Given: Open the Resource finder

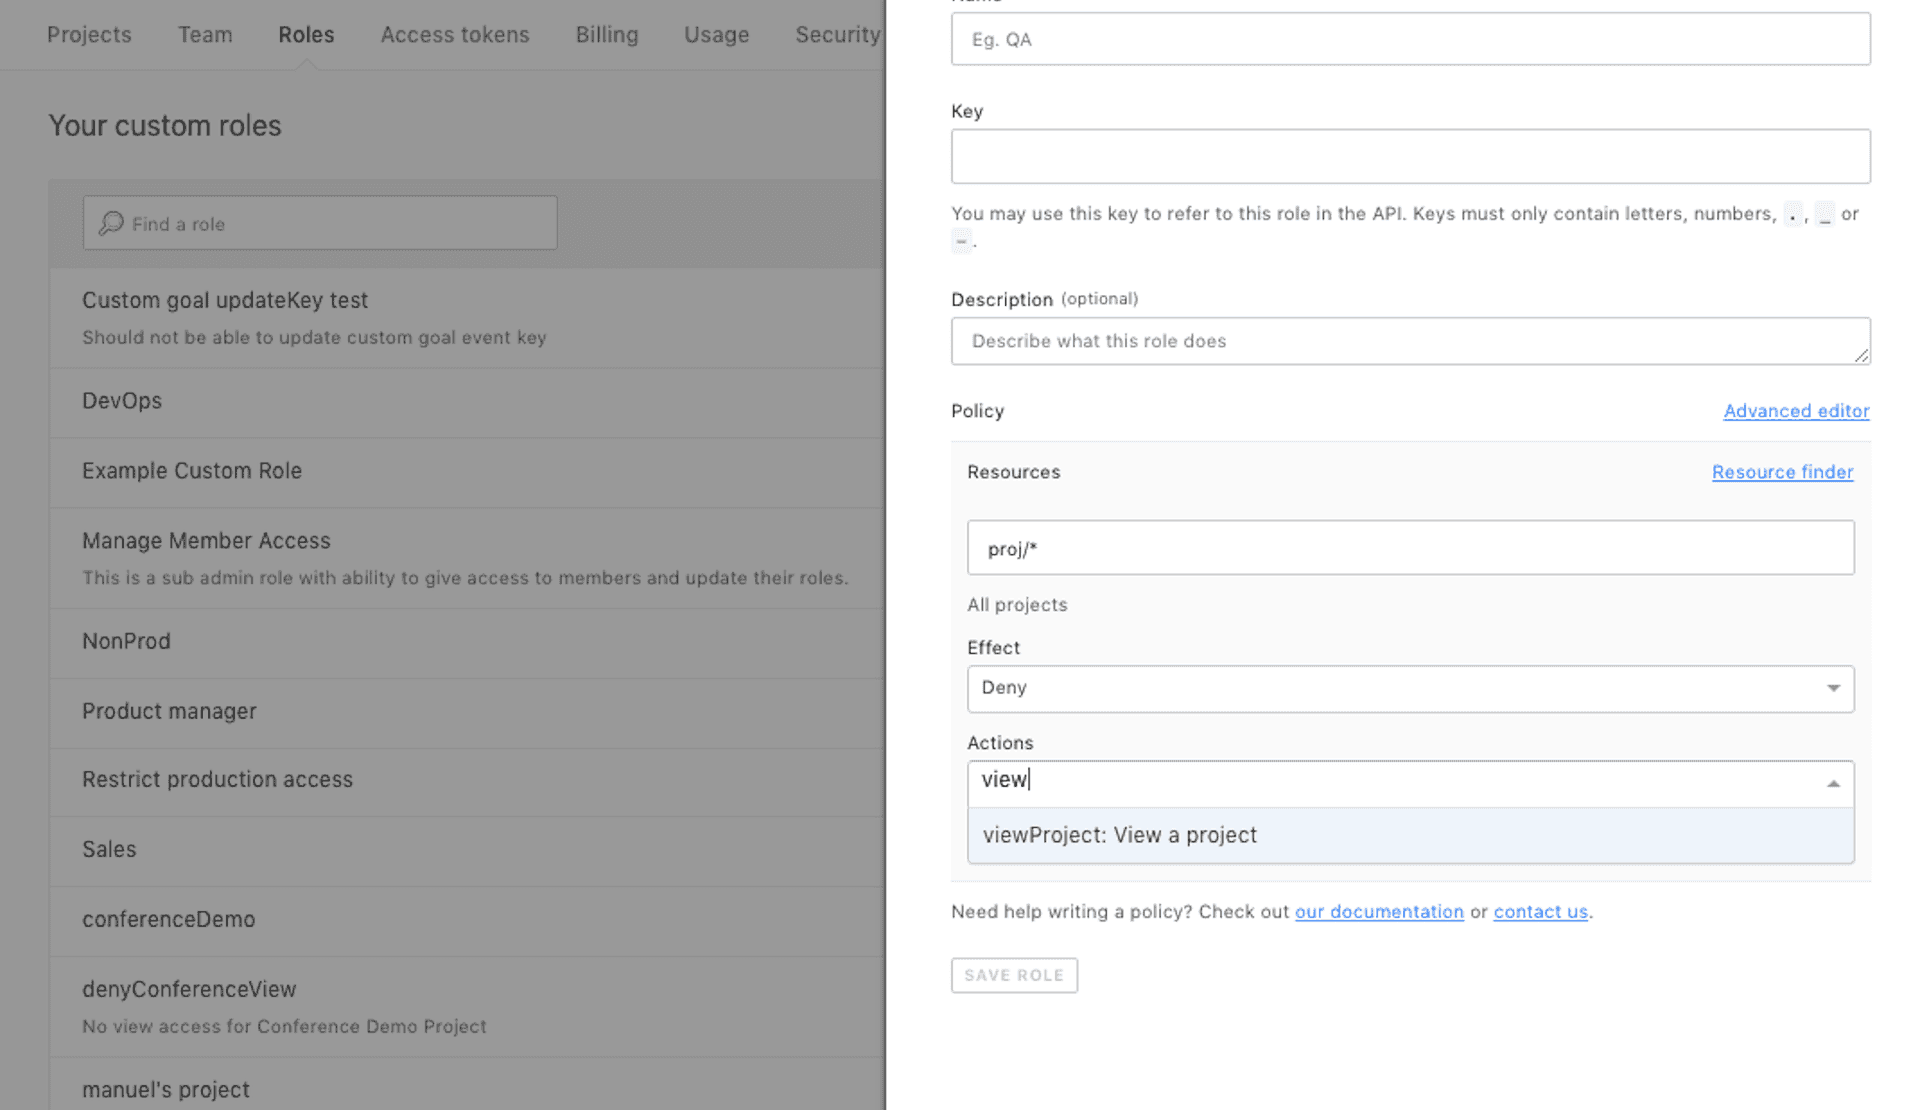Looking at the screenshot, I should click(x=1782, y=471).
